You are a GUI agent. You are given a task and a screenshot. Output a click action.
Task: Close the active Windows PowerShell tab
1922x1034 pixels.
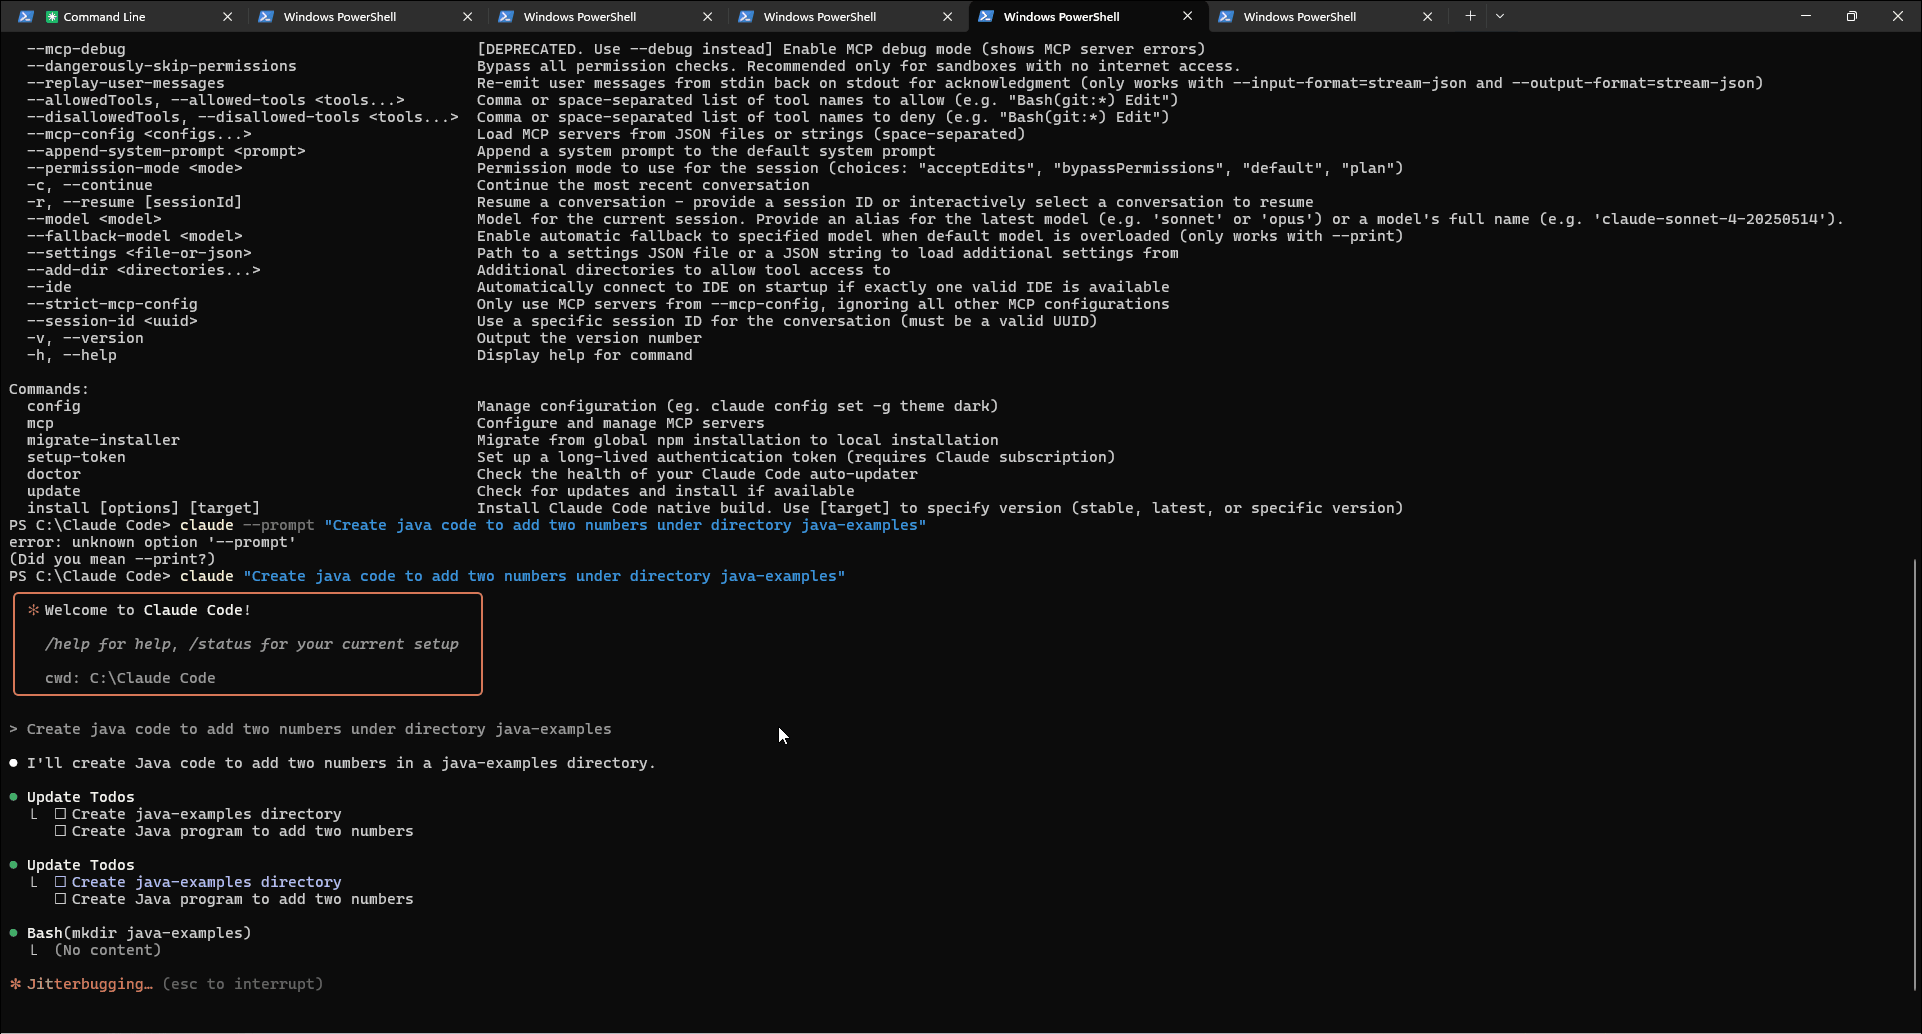click(x=1187, y=16)
